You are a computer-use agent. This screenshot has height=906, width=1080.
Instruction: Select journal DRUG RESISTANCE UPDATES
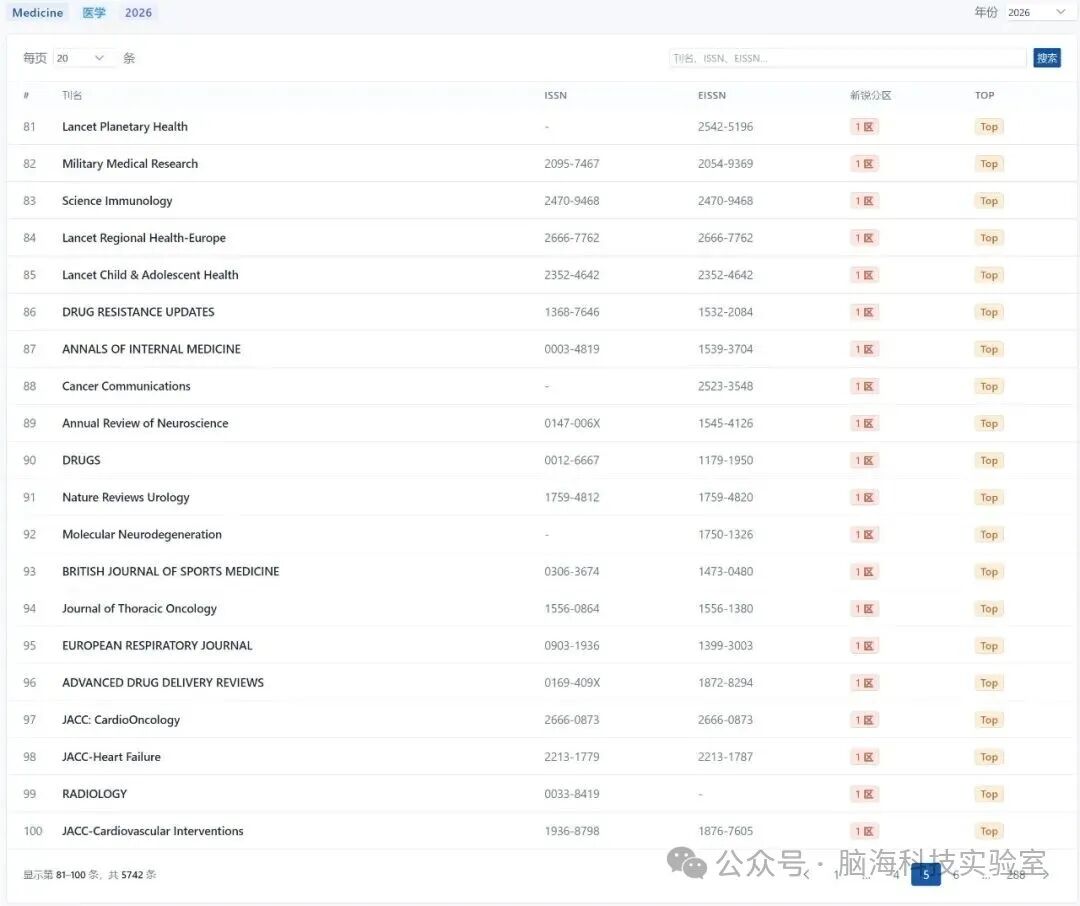[138, 312]
